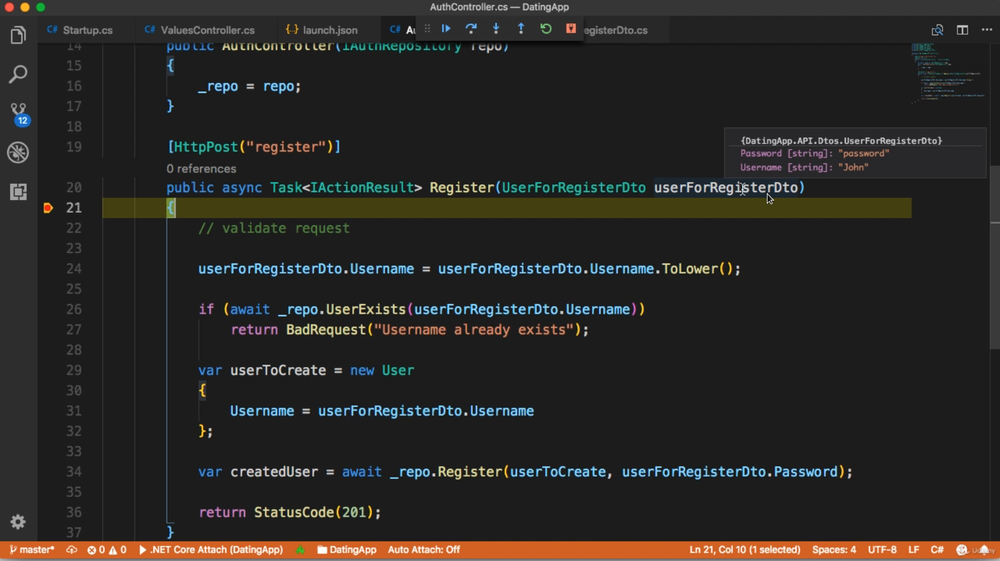Restart the debug session
Screen dimensions: 1000x561
pyautogui.click(x=545, y=29)
